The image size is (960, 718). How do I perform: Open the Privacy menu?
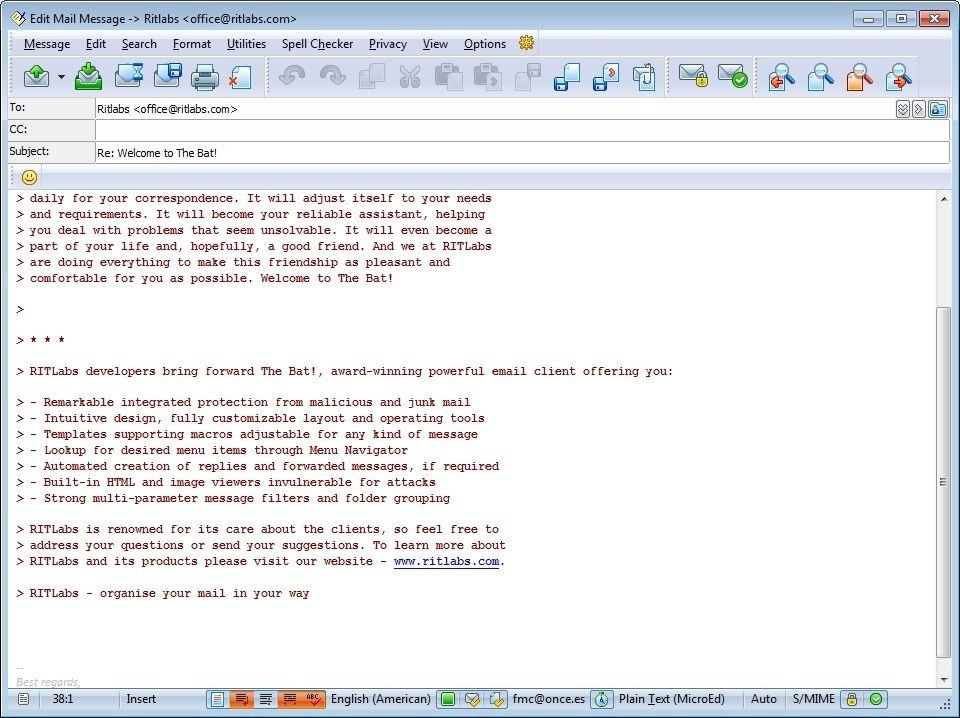[388, 44]
